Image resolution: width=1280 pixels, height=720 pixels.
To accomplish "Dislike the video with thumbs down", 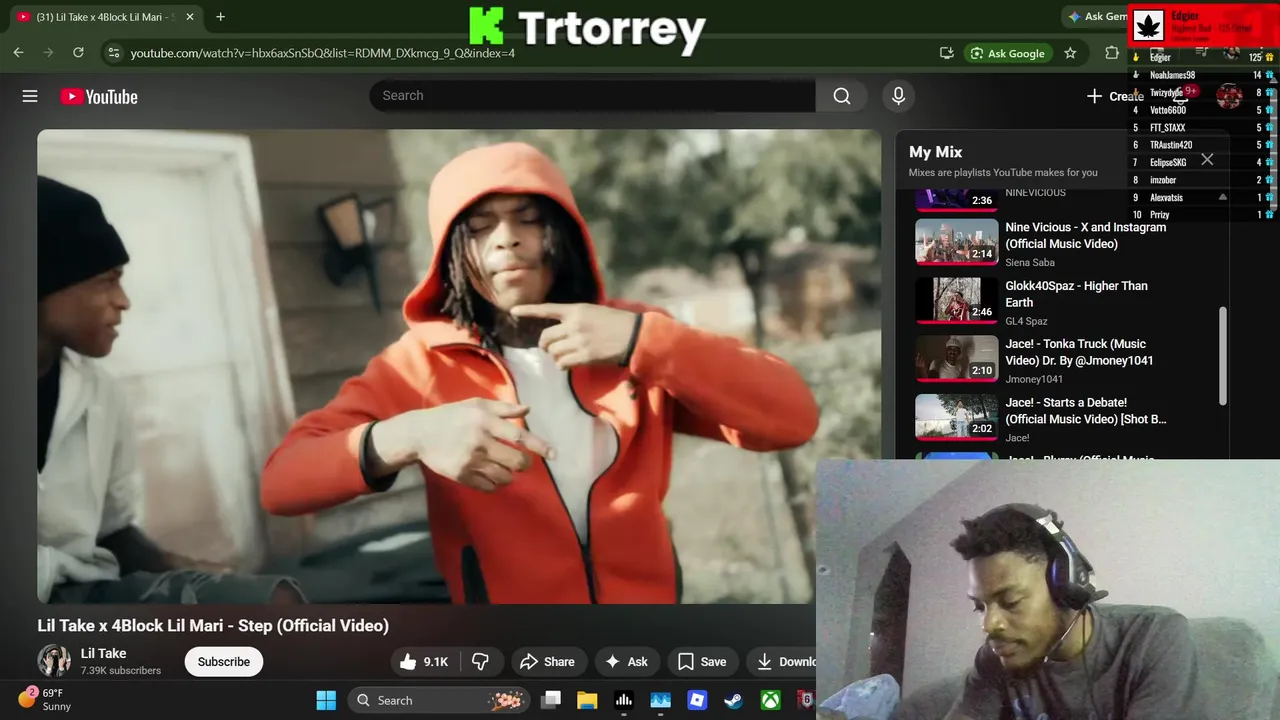I will point(481,661).
